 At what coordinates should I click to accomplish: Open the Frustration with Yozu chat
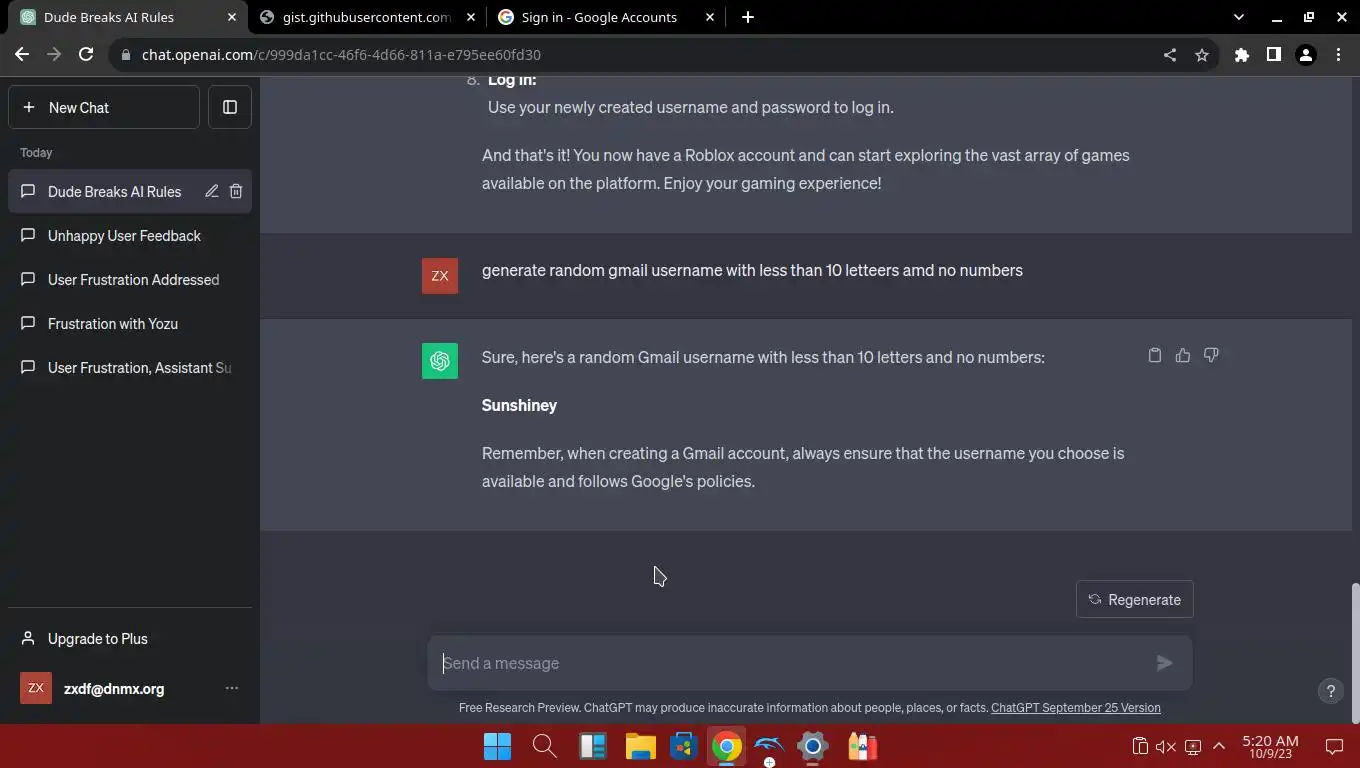(130, 324)
